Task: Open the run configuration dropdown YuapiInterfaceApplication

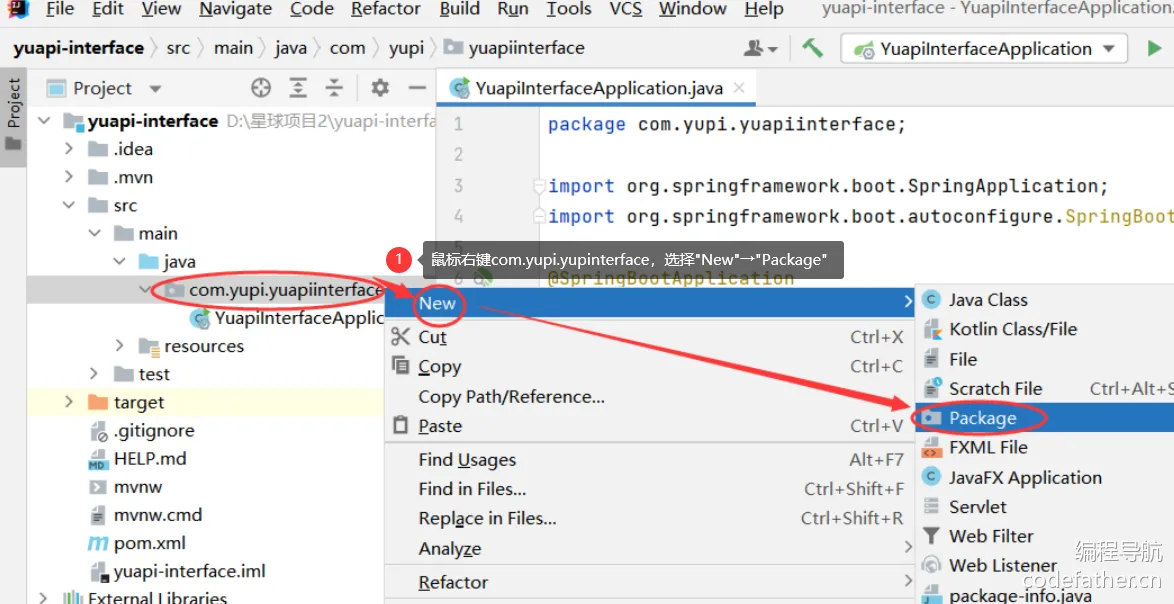Action: 984,49
